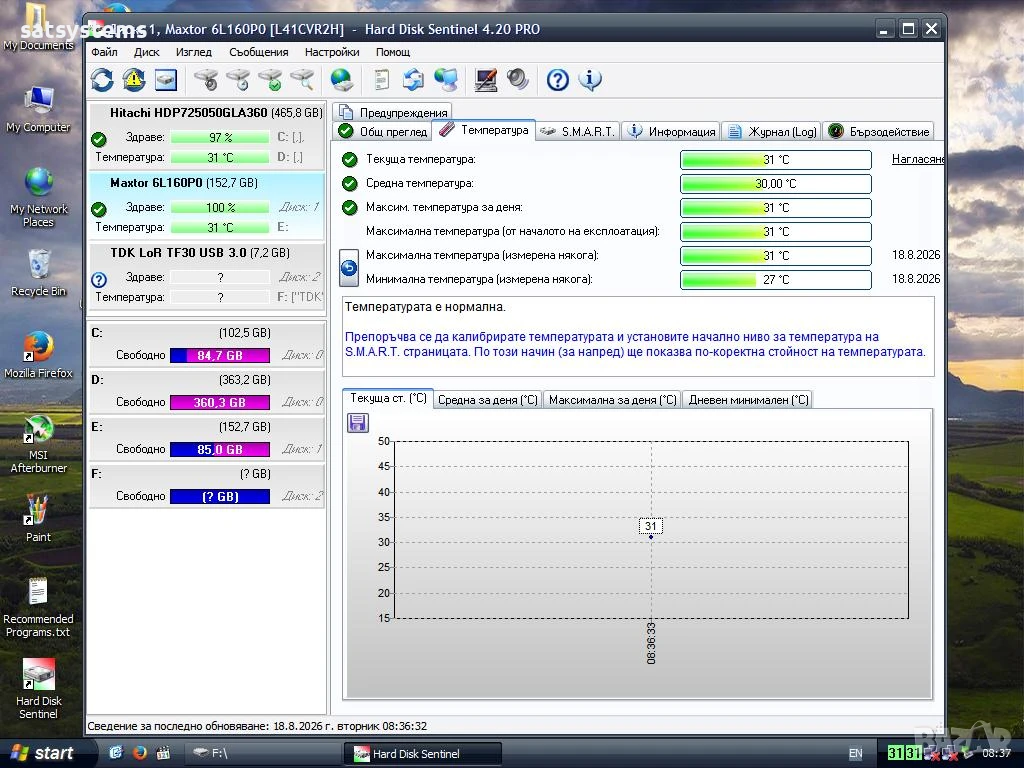Screen dimensions: 1024x768
Task: Open Mozilla Firefox desktop shortcut
Action: 39,355
